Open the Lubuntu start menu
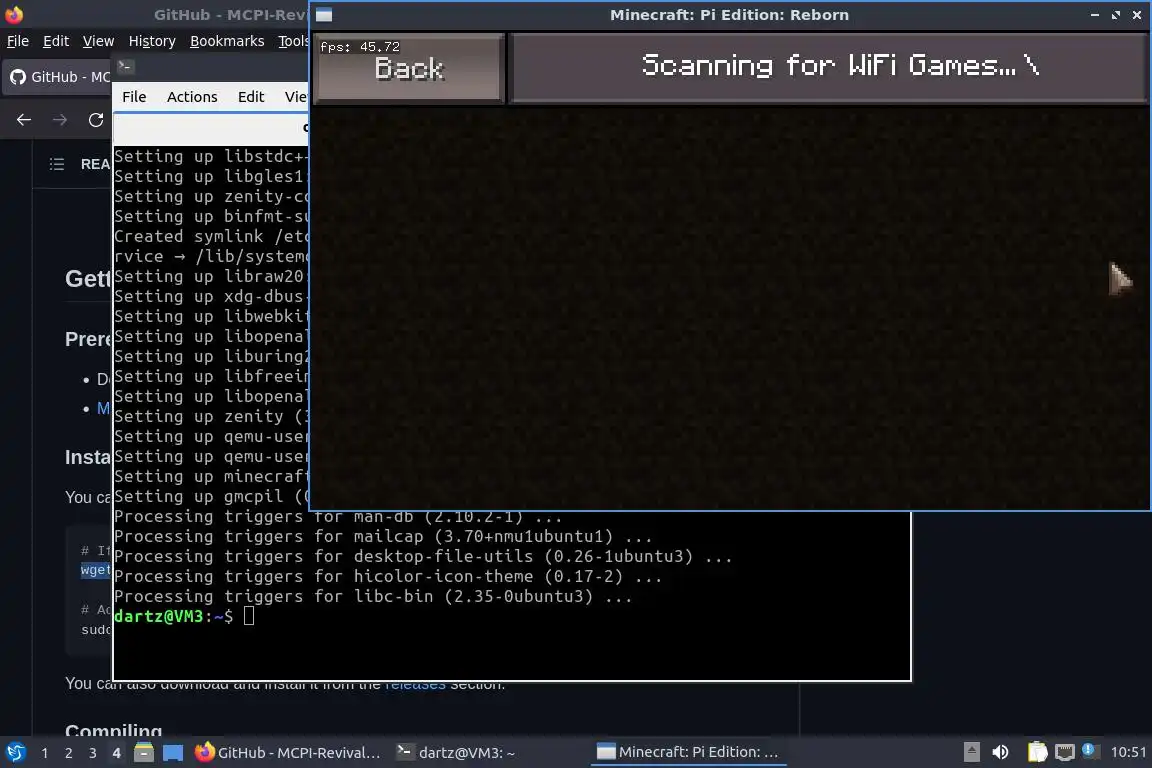Screen dimensions: 1152x768 (16, 752)
